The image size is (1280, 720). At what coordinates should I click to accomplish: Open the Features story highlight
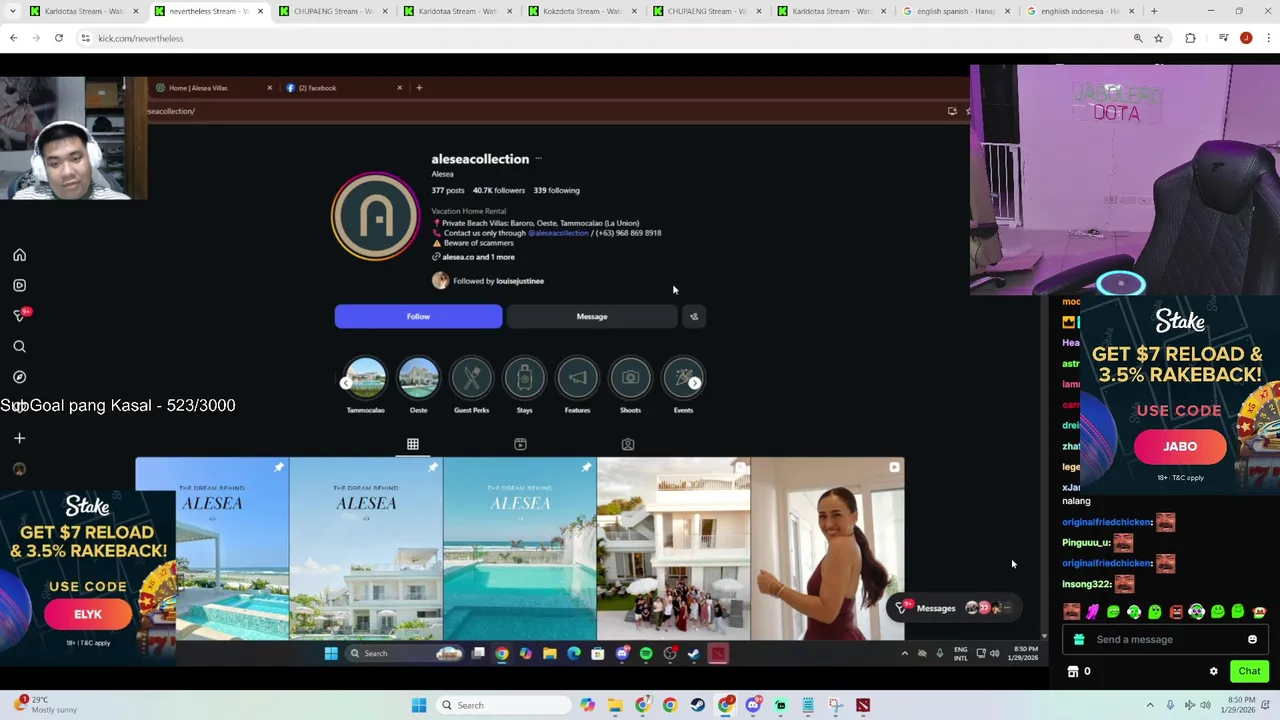click(x=577, y=378)
